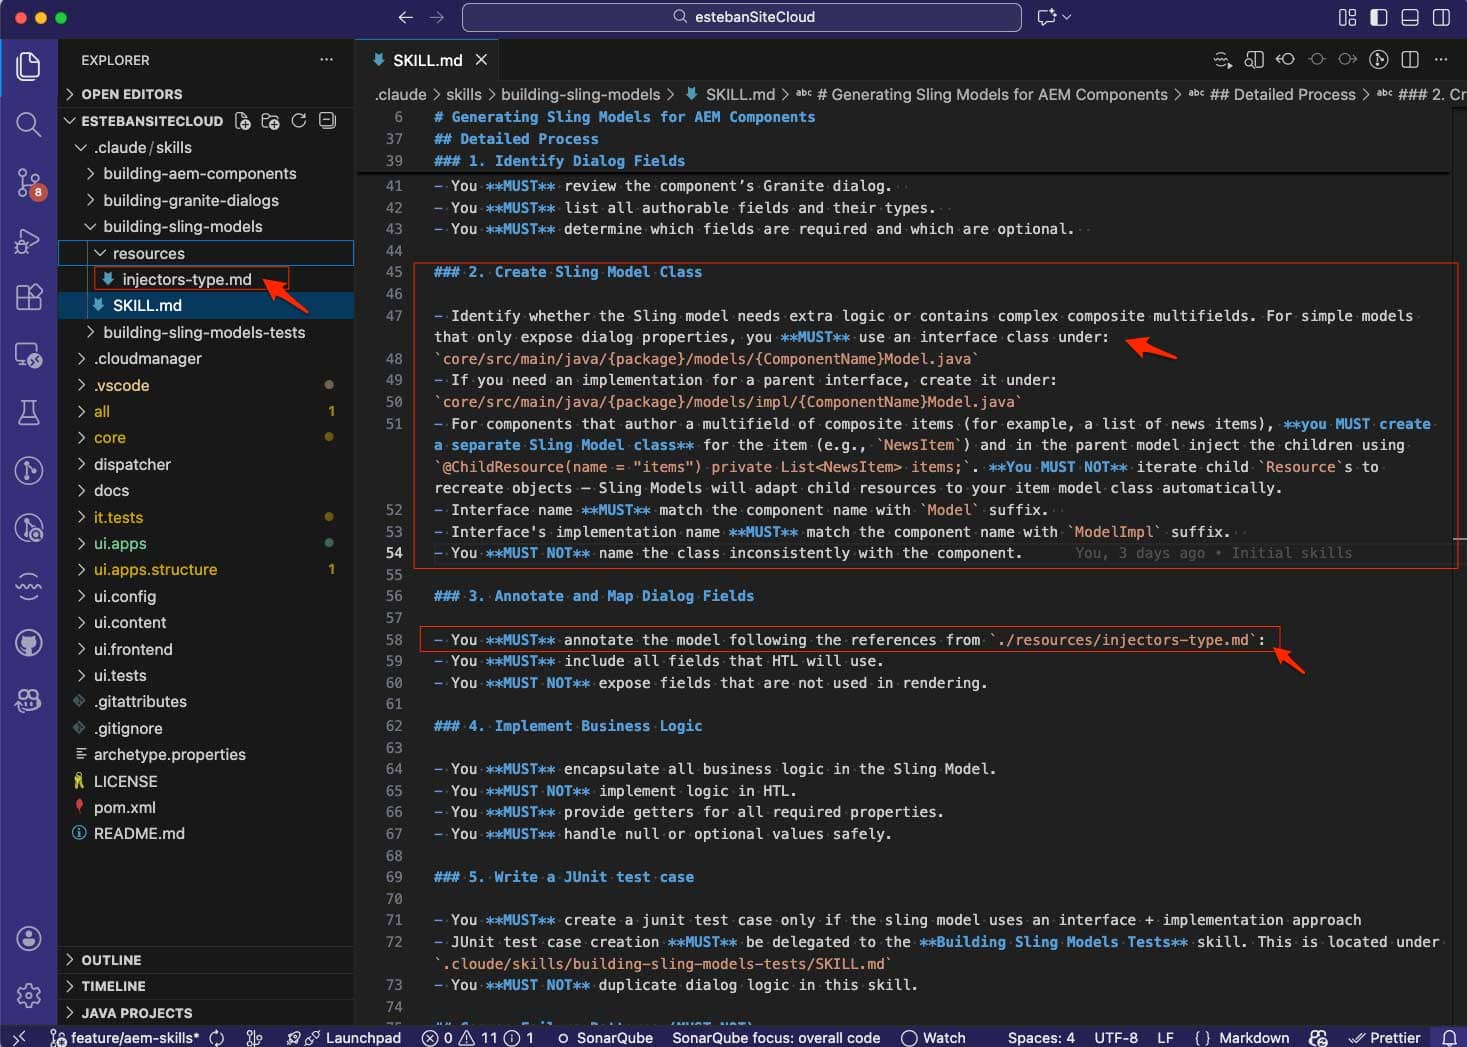
Task: Open the notifications bell in status bar
Action: pyautogui.click(x=1448, y=1038)
